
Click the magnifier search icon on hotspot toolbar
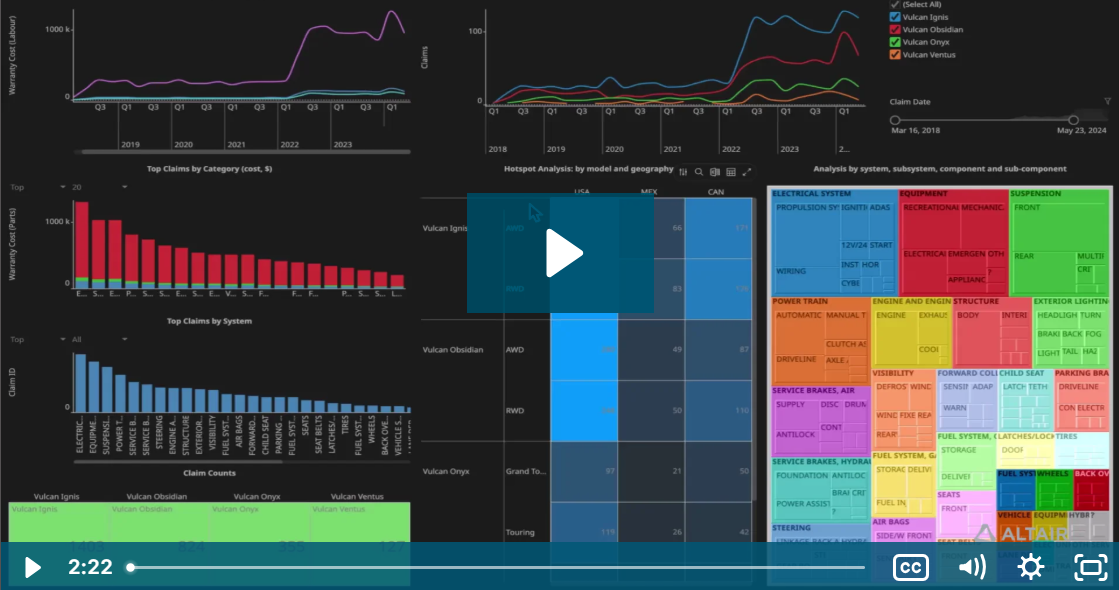pos(699,172)
